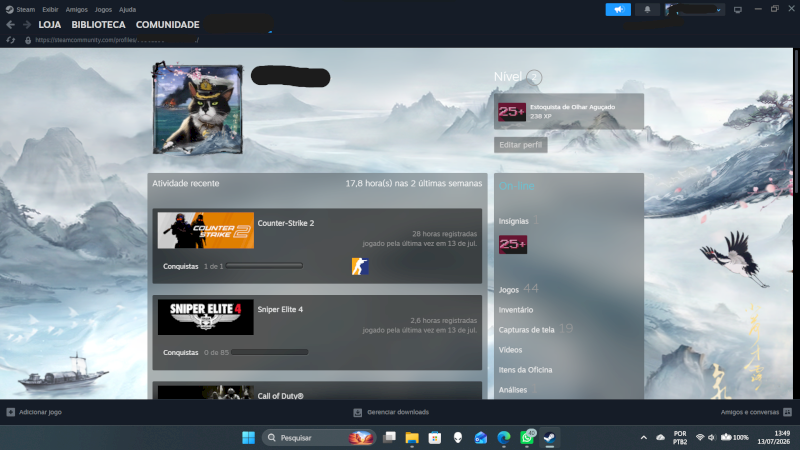
Task: Open the announcements megaphone button
Action: [618, 9]
